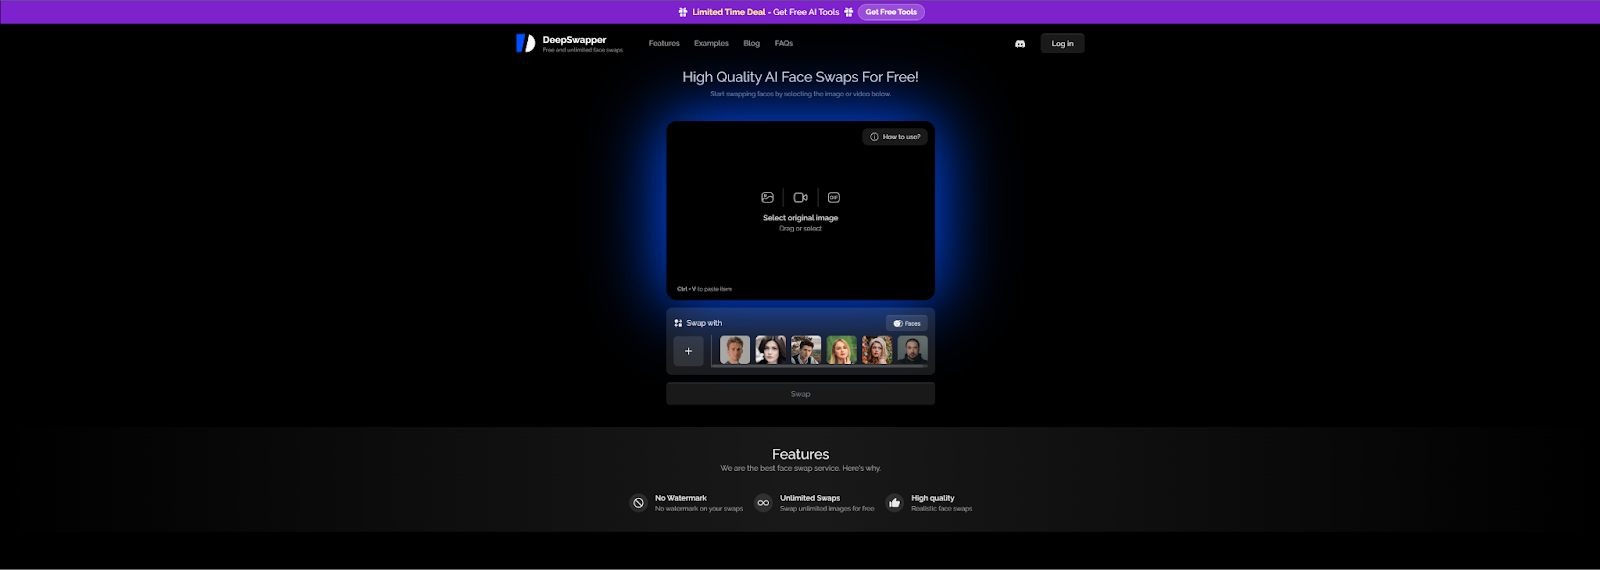
Task: Click the Get Free Tools button
Action: [x=891, y=12]
